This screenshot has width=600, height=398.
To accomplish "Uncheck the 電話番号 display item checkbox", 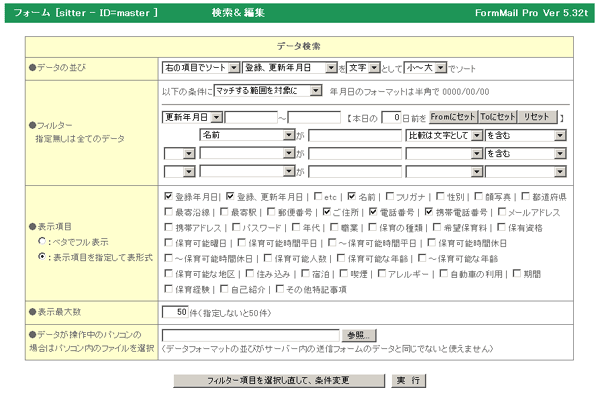I will (373, 212).
